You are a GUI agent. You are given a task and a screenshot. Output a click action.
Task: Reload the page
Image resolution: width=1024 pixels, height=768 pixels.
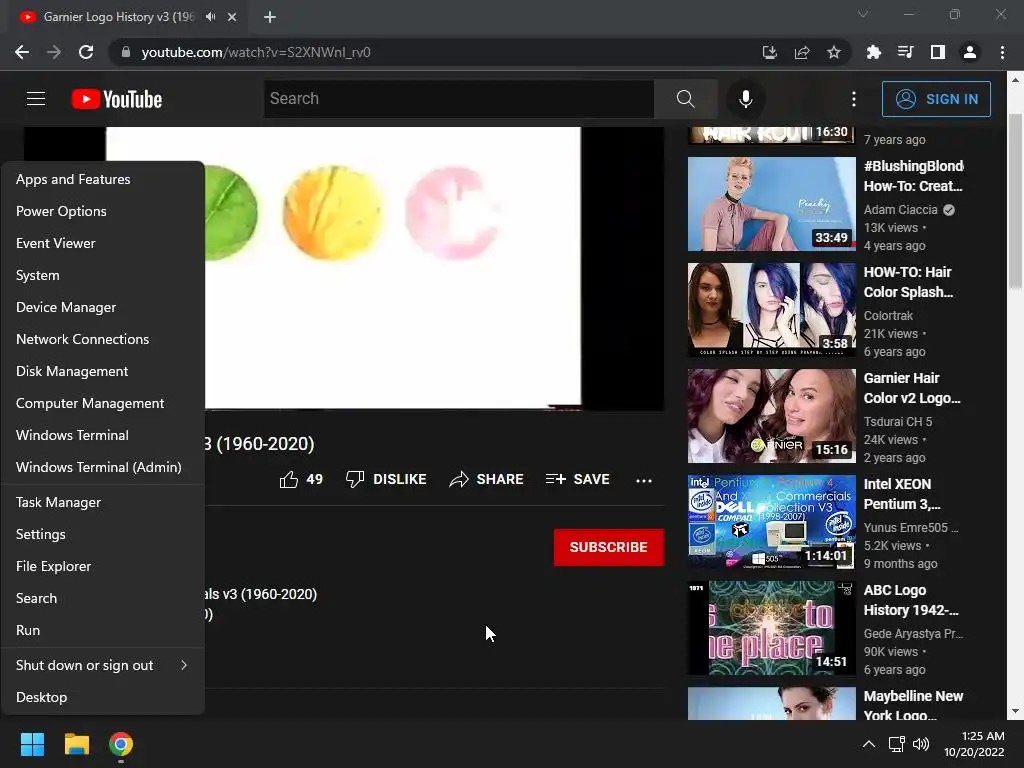coord(86,52)
